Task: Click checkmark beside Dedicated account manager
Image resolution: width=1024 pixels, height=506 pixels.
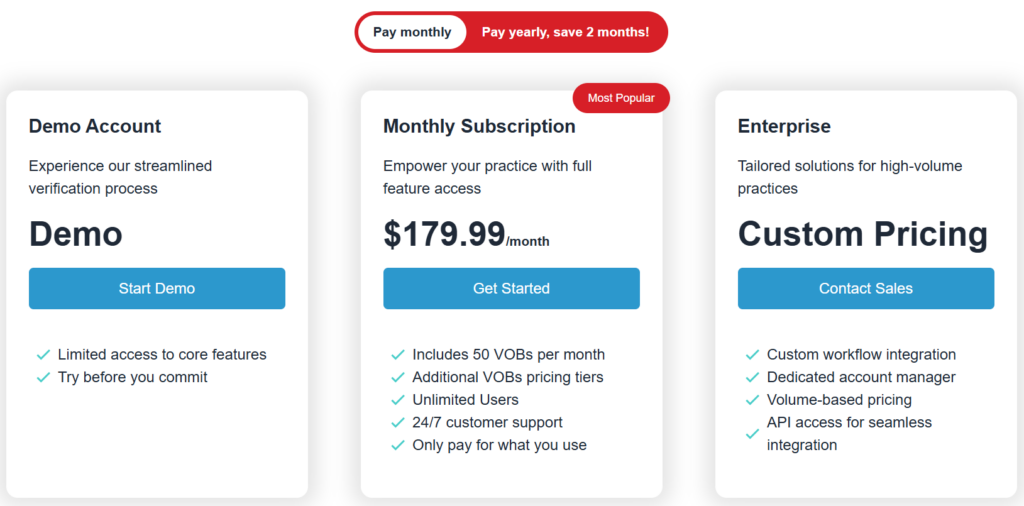Action: (x=752, y=378)
